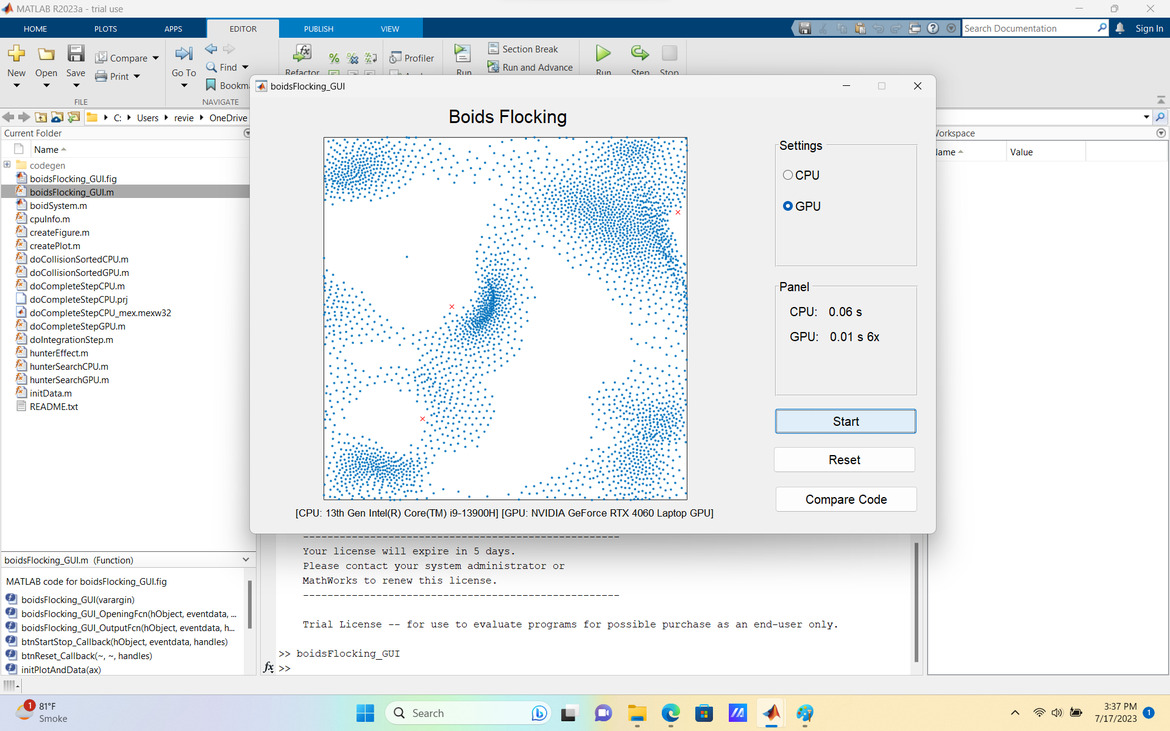The height and width of the screenshot is (731, 1170).
Task: Click the Start button in Boids Flocking
Action: [x=845, y=421]
